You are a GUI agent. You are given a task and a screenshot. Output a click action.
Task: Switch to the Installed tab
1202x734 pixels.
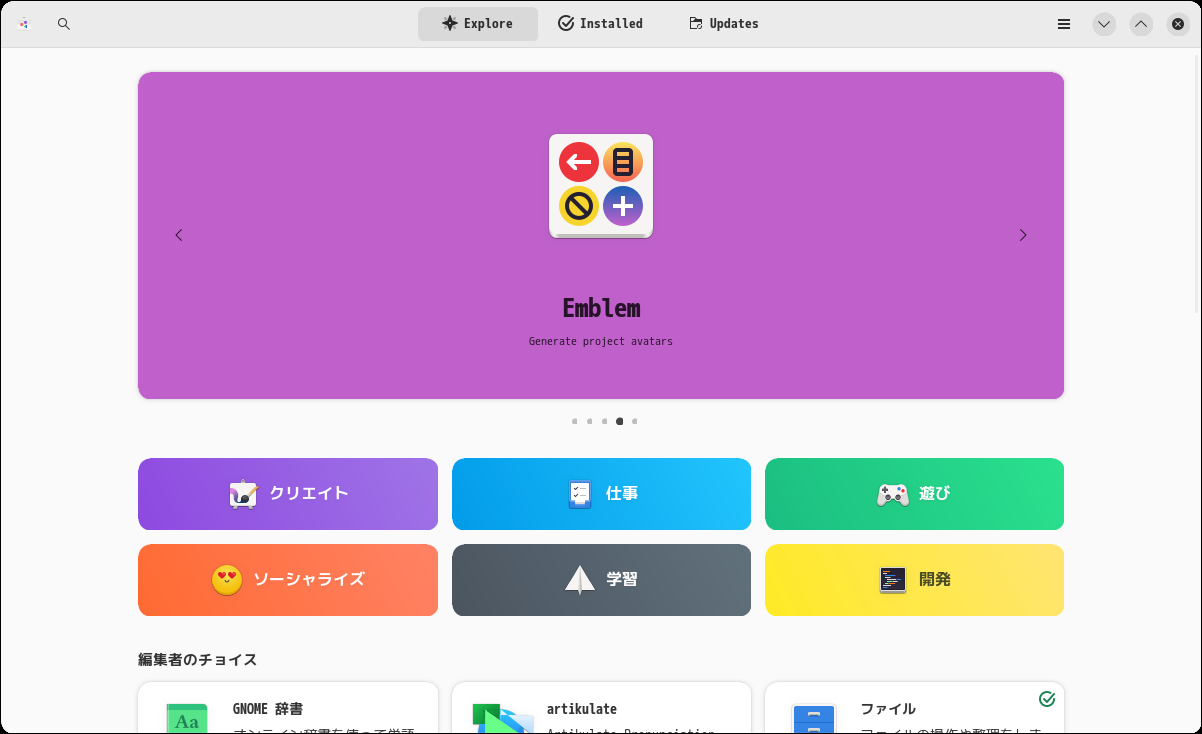tap(600, 23)
